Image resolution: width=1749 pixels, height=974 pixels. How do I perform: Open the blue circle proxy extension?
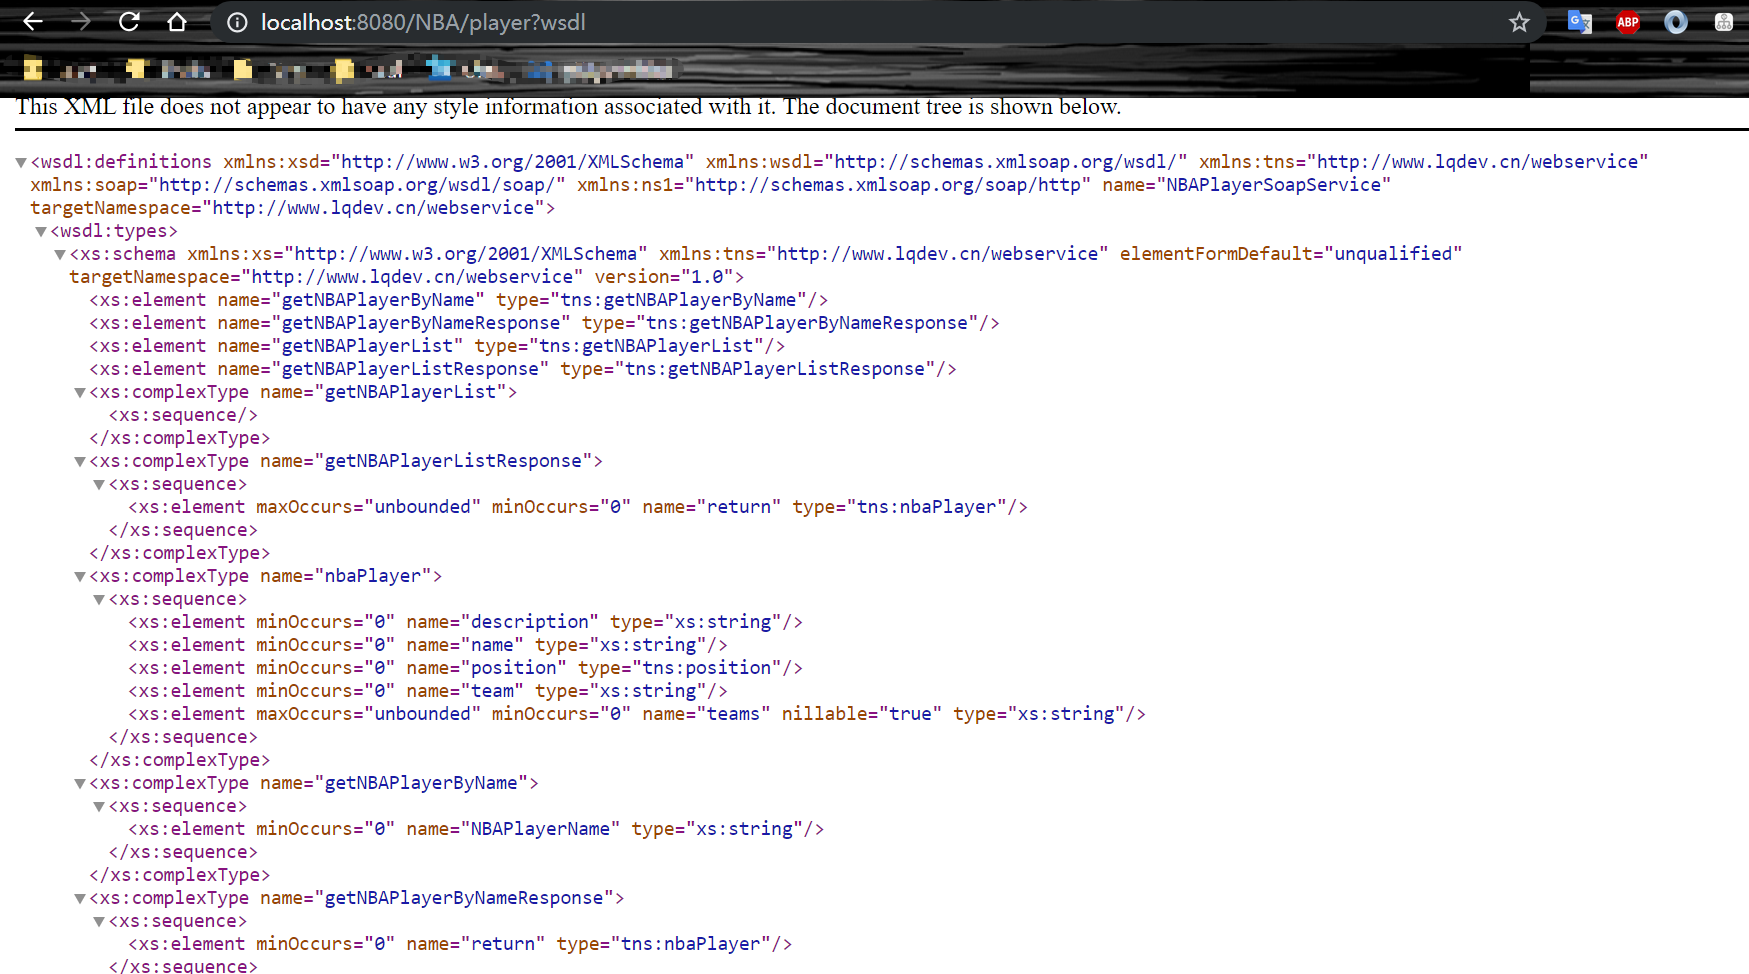click(1674, 21)
